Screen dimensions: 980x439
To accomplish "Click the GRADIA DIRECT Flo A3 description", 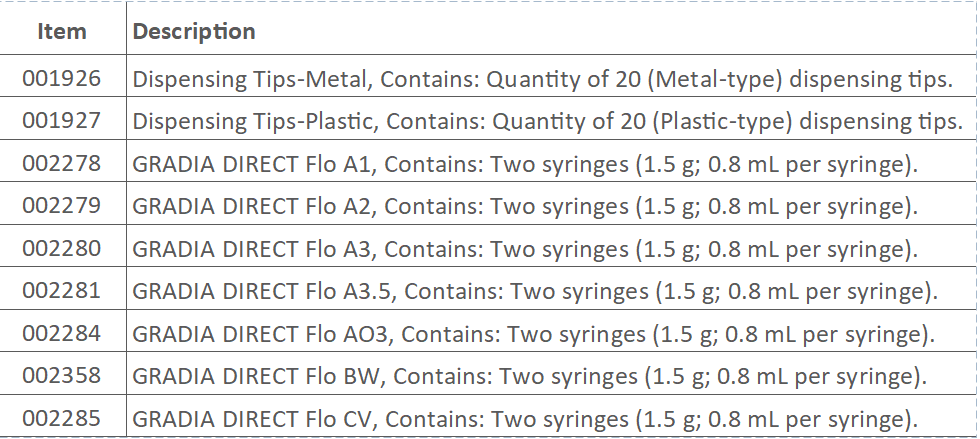I will click(x=525, y=248).
